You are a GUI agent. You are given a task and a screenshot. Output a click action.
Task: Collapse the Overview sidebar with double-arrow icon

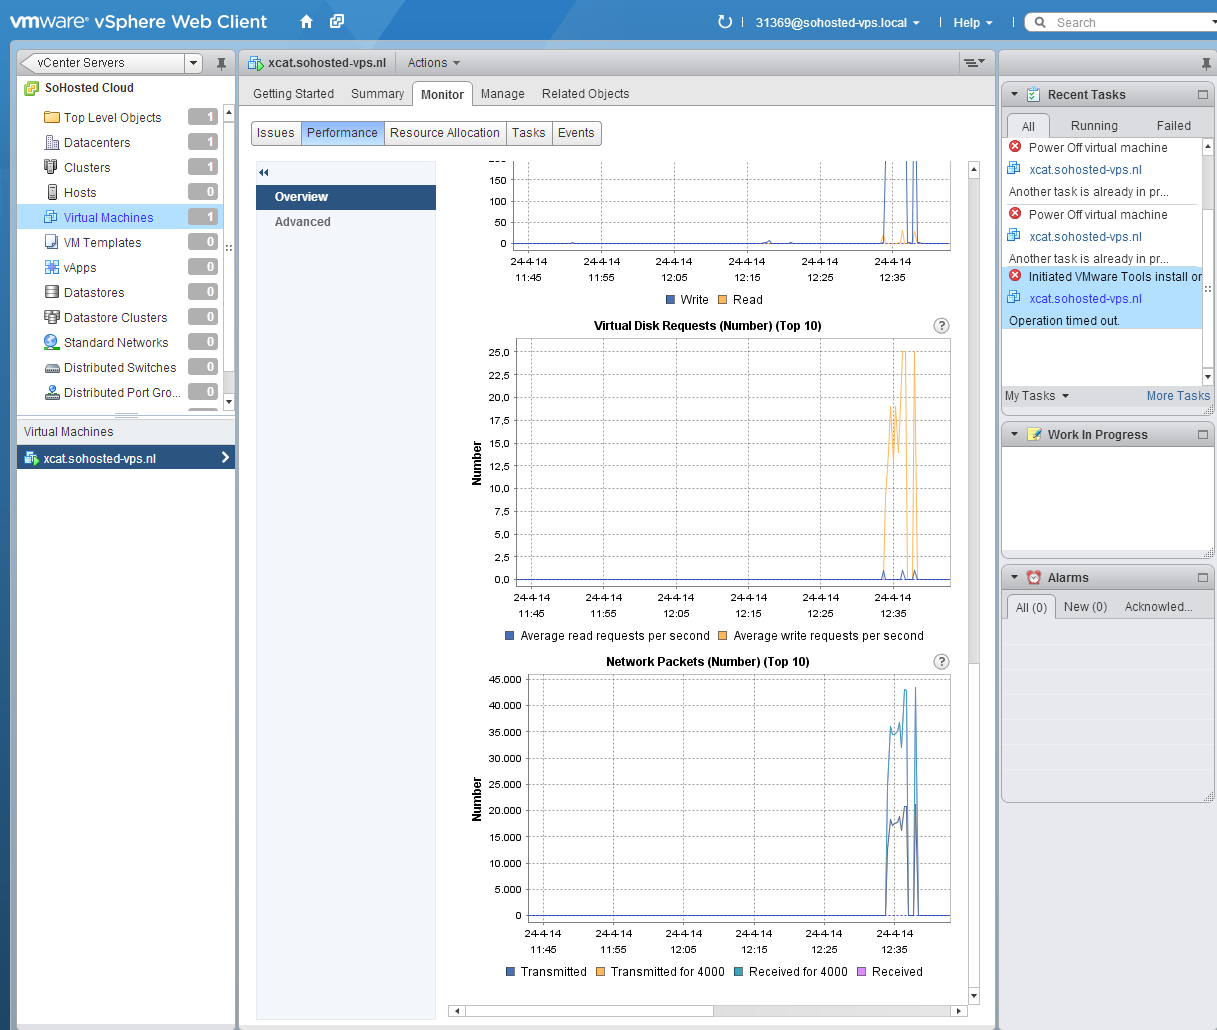click(264, 172)
